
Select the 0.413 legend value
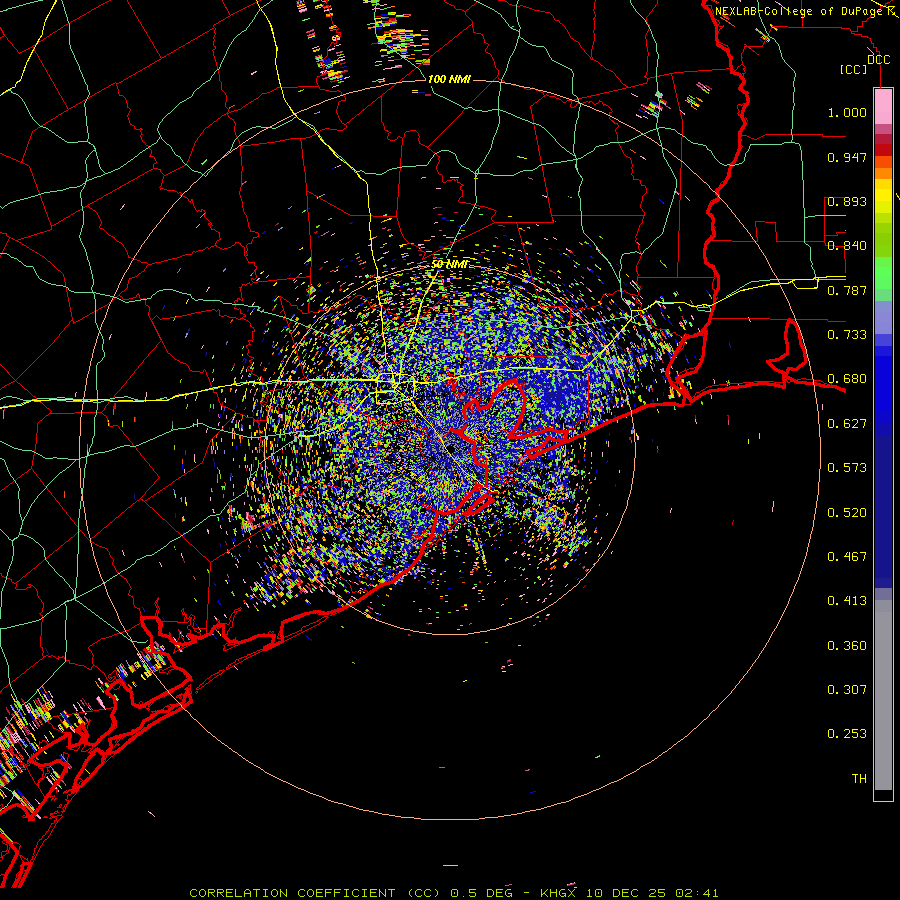point(847,601)
